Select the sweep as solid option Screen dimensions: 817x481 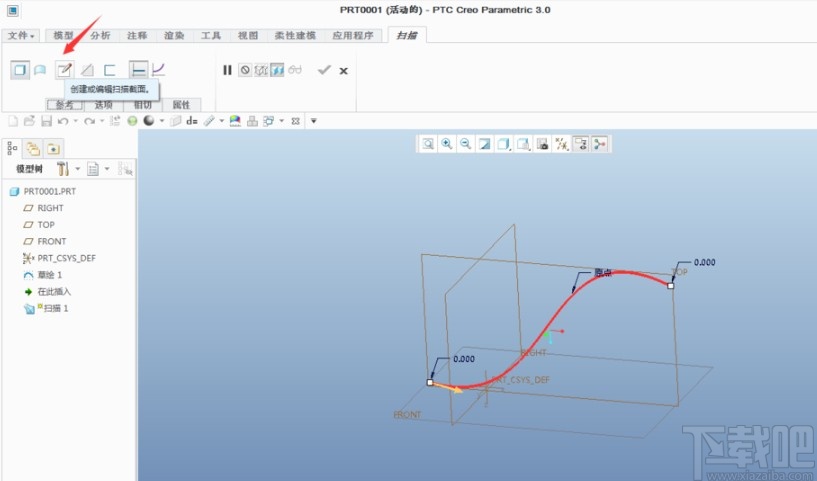20,70
